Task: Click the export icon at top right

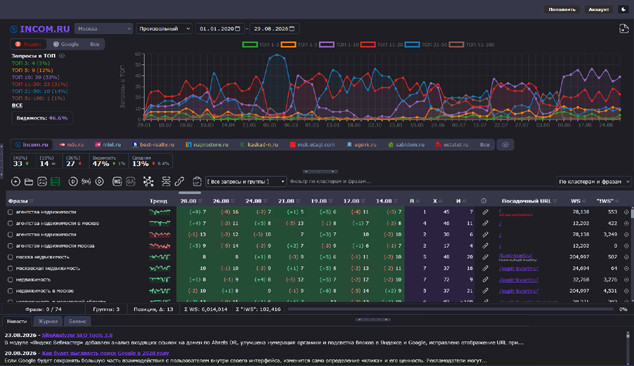Action: (624, 29)
